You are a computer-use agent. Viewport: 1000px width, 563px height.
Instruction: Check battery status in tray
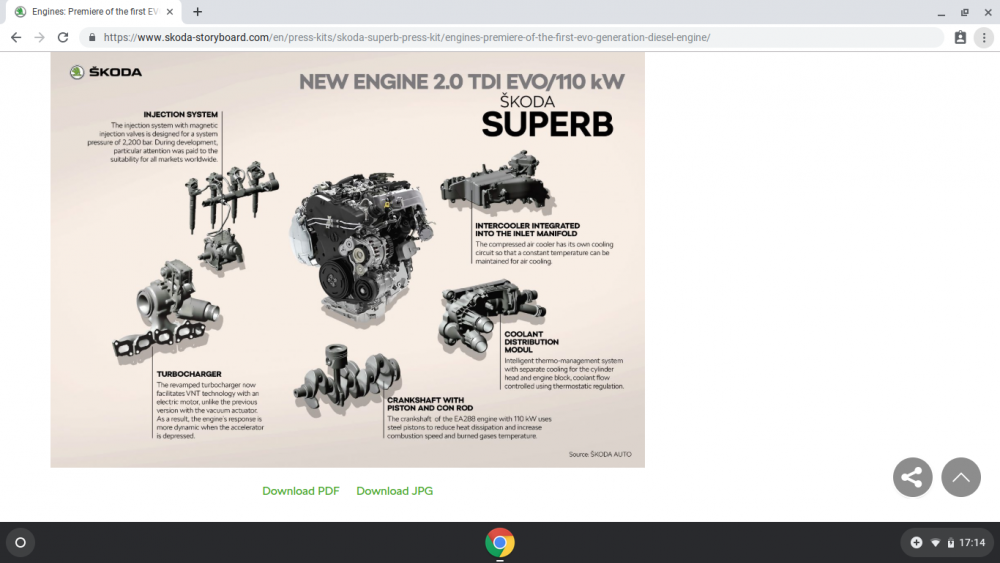pos(951,543)
